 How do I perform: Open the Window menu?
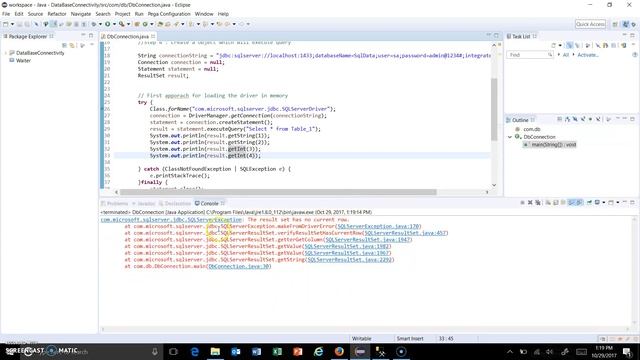coord(204,14)
